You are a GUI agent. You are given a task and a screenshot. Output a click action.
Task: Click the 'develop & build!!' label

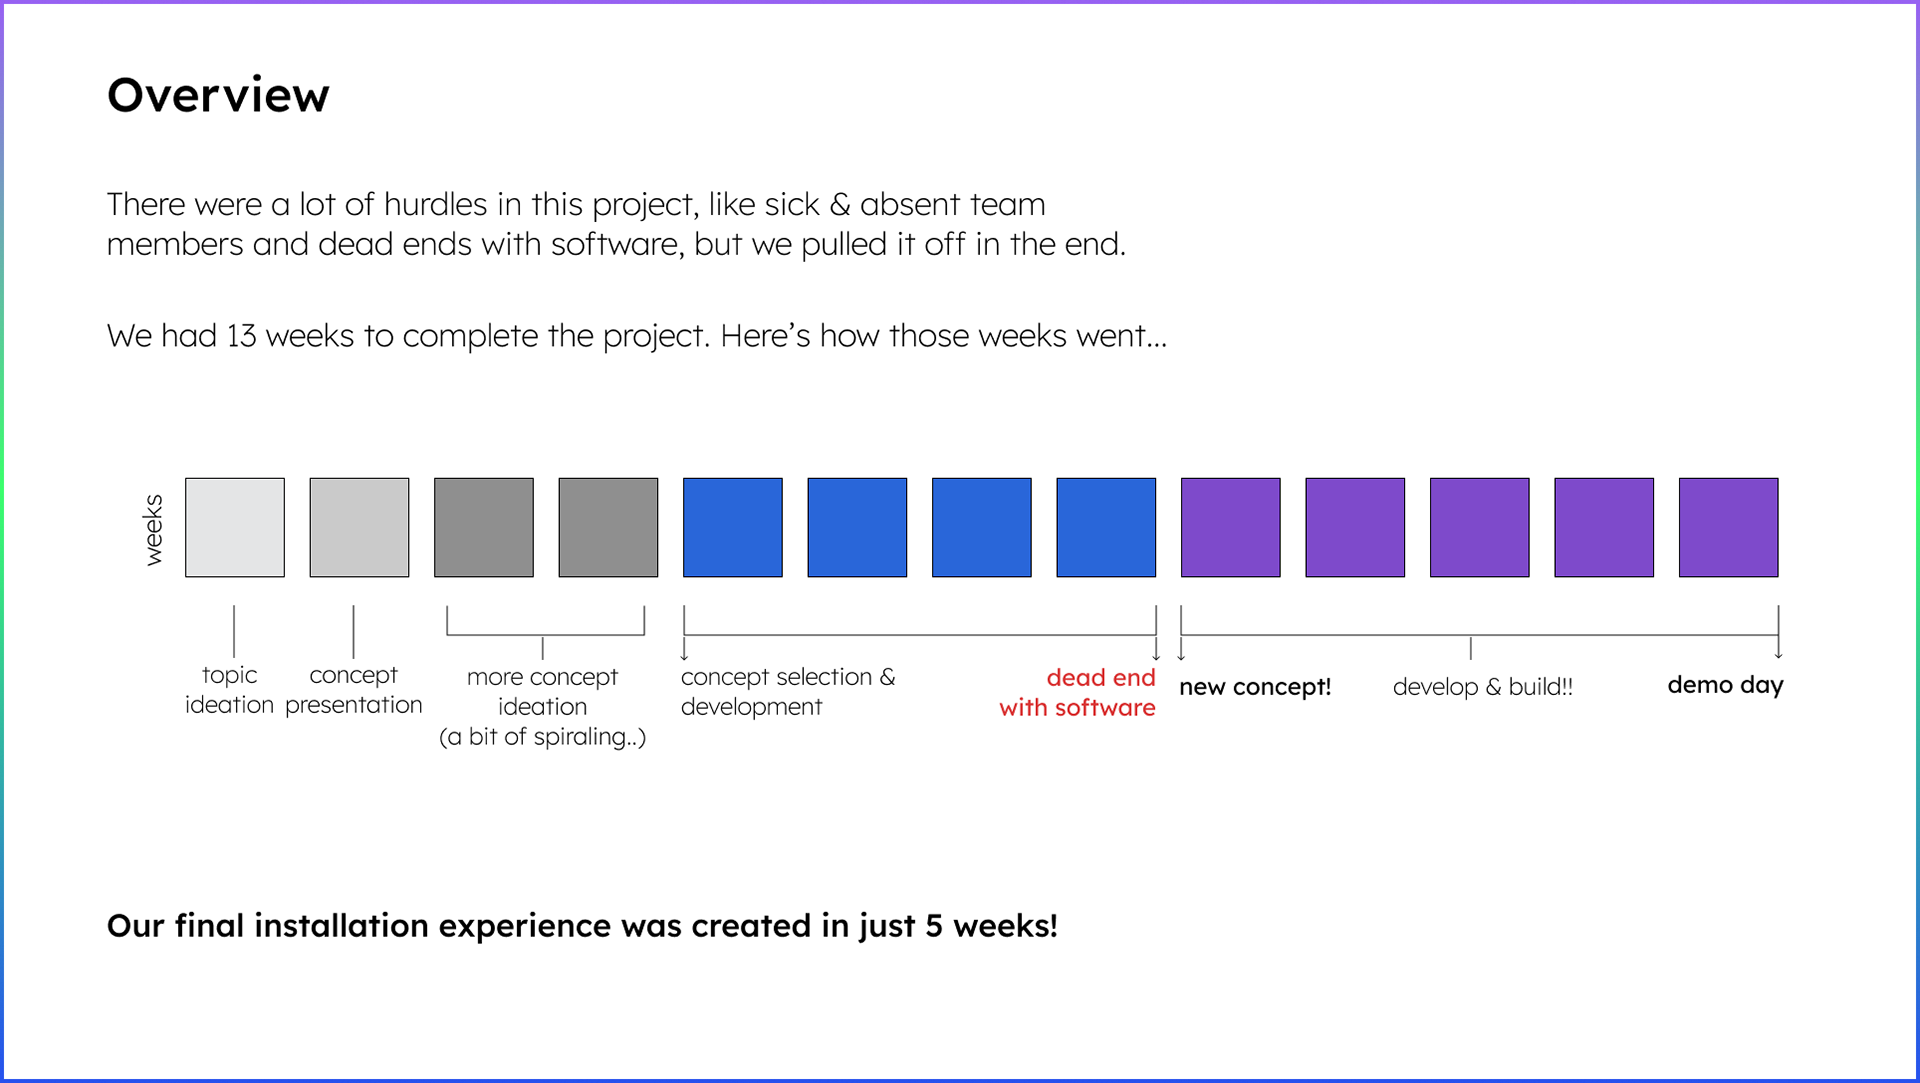[x=1483, y=687]
